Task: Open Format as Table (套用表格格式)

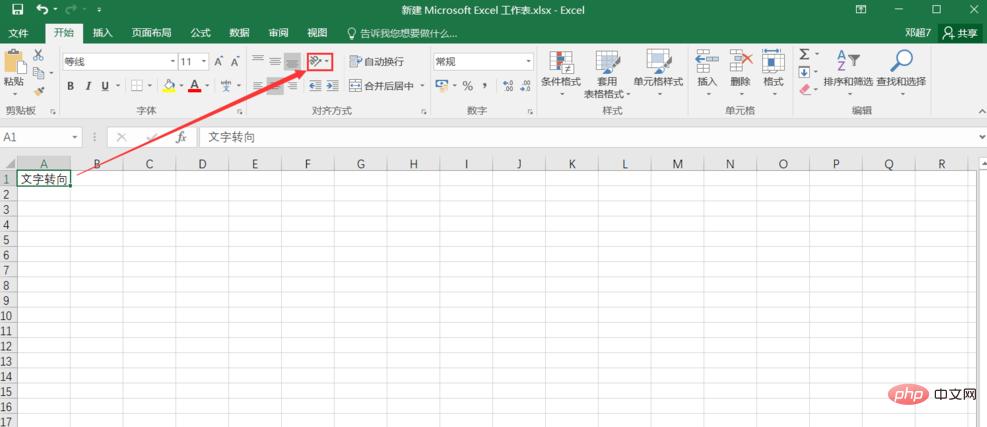Action: [607, 74]
